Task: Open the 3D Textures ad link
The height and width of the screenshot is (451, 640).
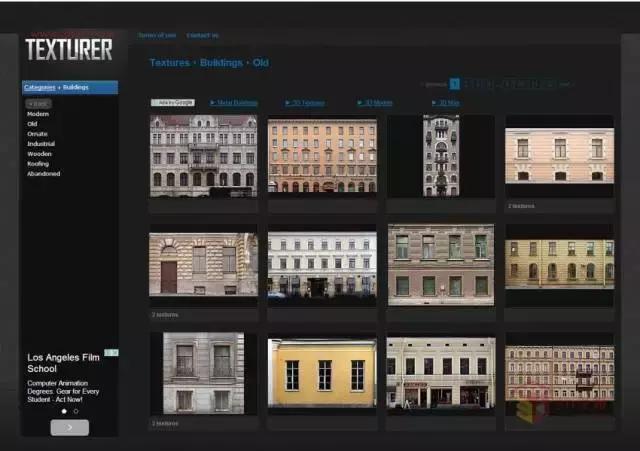Action: [x=305, y=103]
